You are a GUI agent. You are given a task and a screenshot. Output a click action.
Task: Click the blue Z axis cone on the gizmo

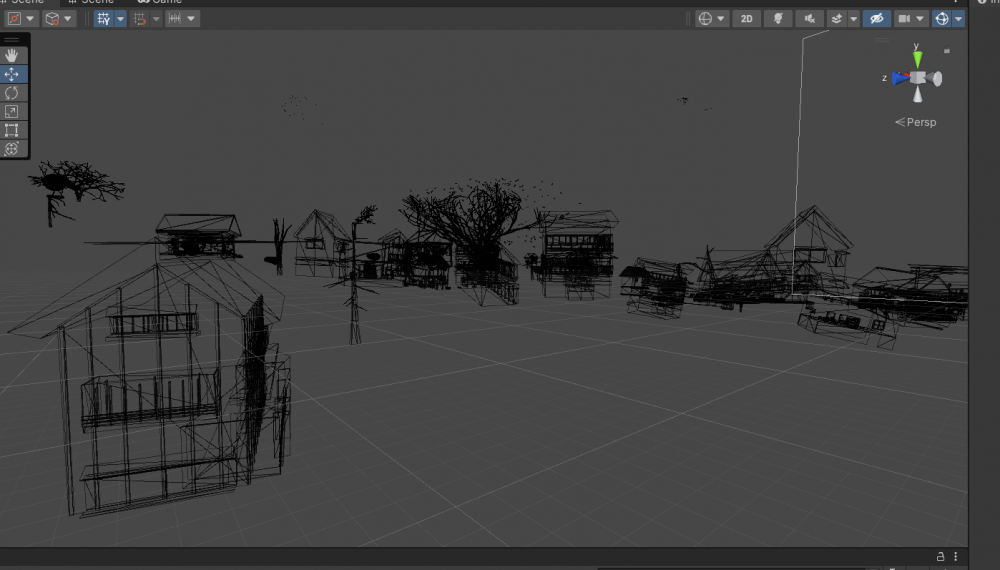pos(901,78)
